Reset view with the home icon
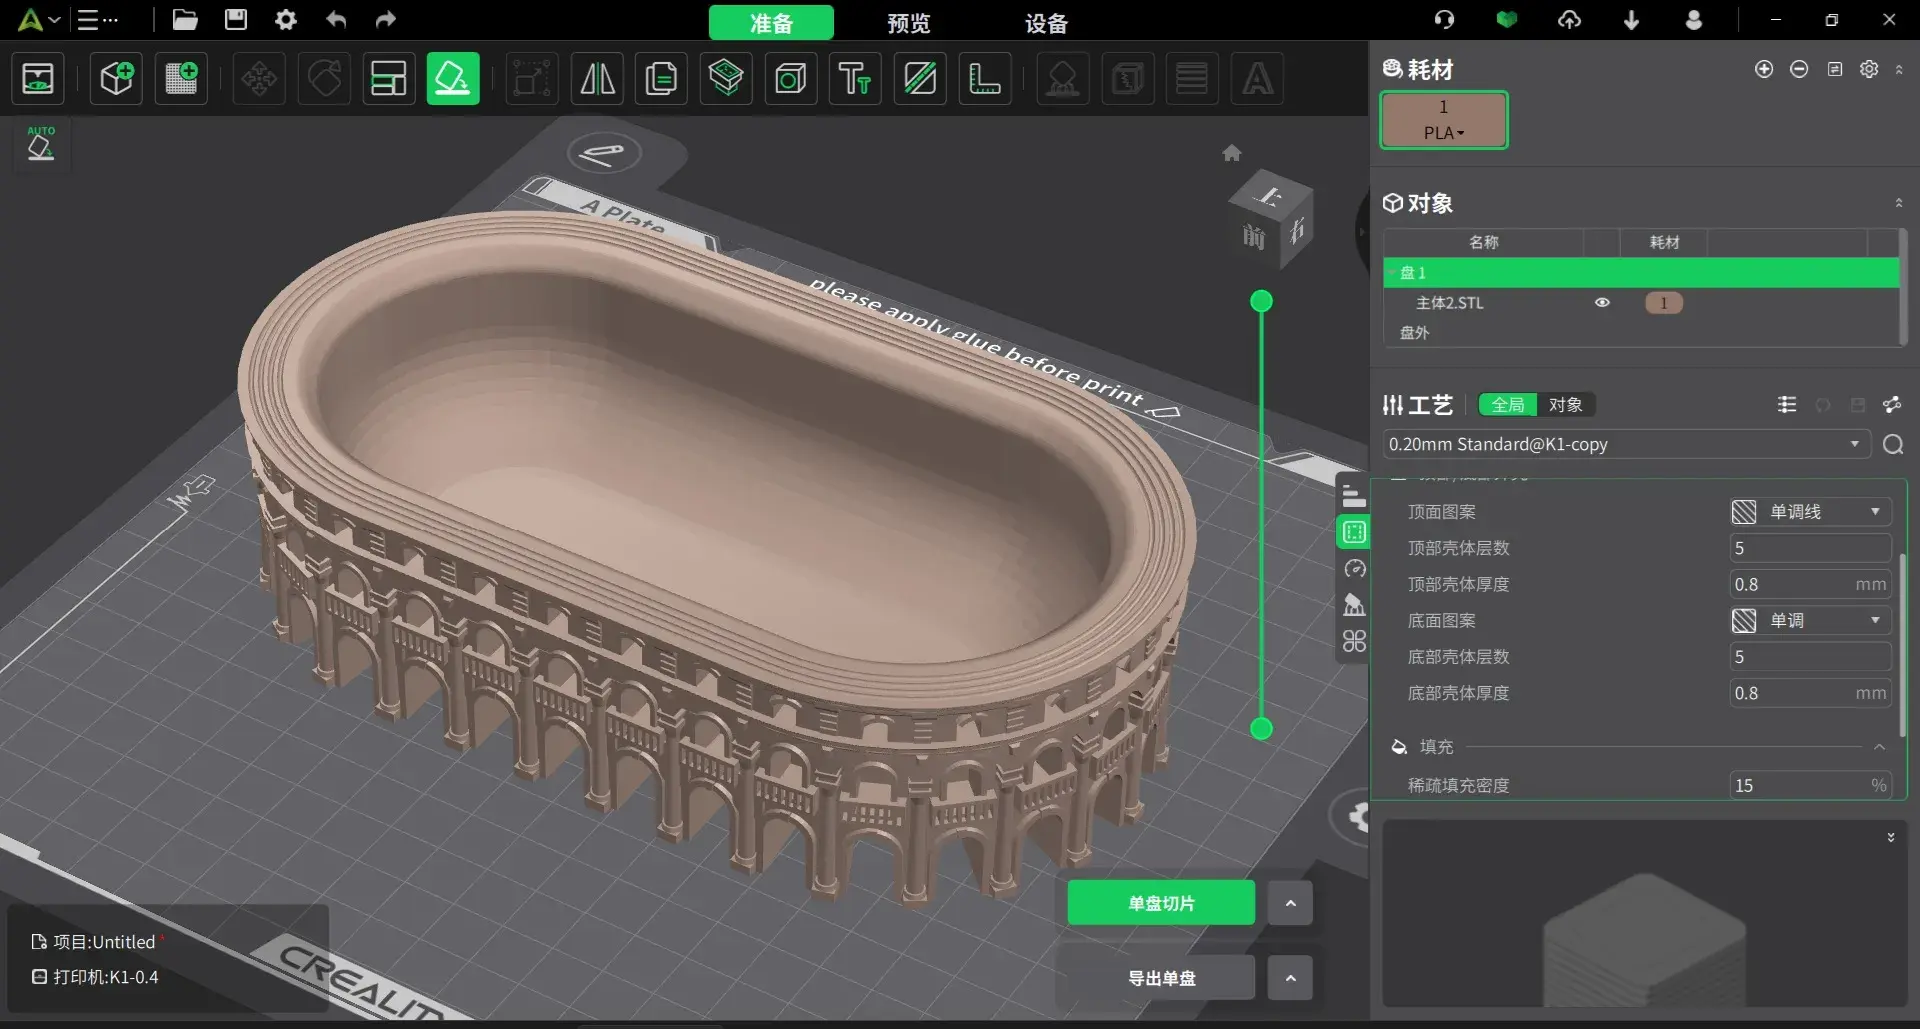1920x1029 pixels. click(1232, 153)
